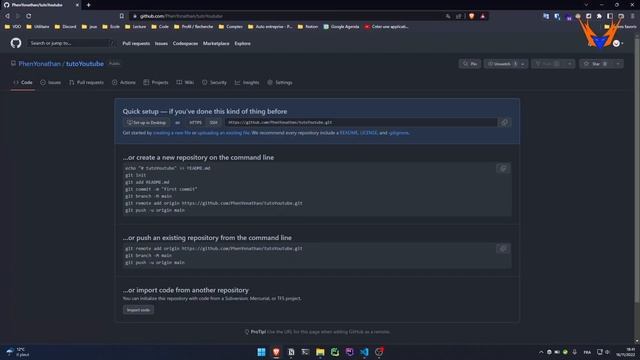Open the Projects tab

pyautogui.click(x=156, y=82)
